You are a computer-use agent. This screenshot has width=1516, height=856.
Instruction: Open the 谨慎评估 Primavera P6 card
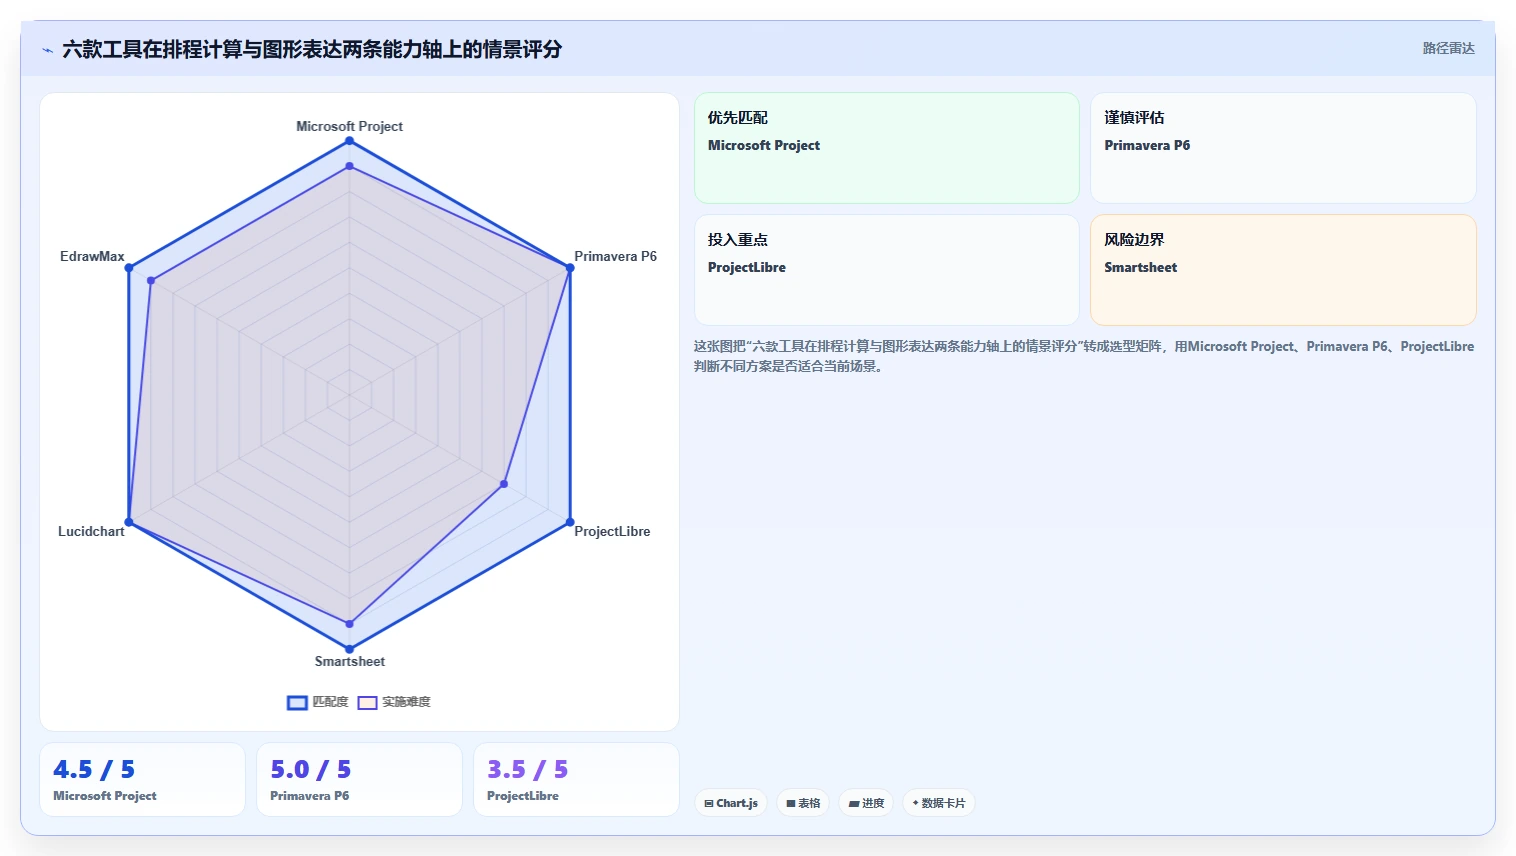point(1283,148)
